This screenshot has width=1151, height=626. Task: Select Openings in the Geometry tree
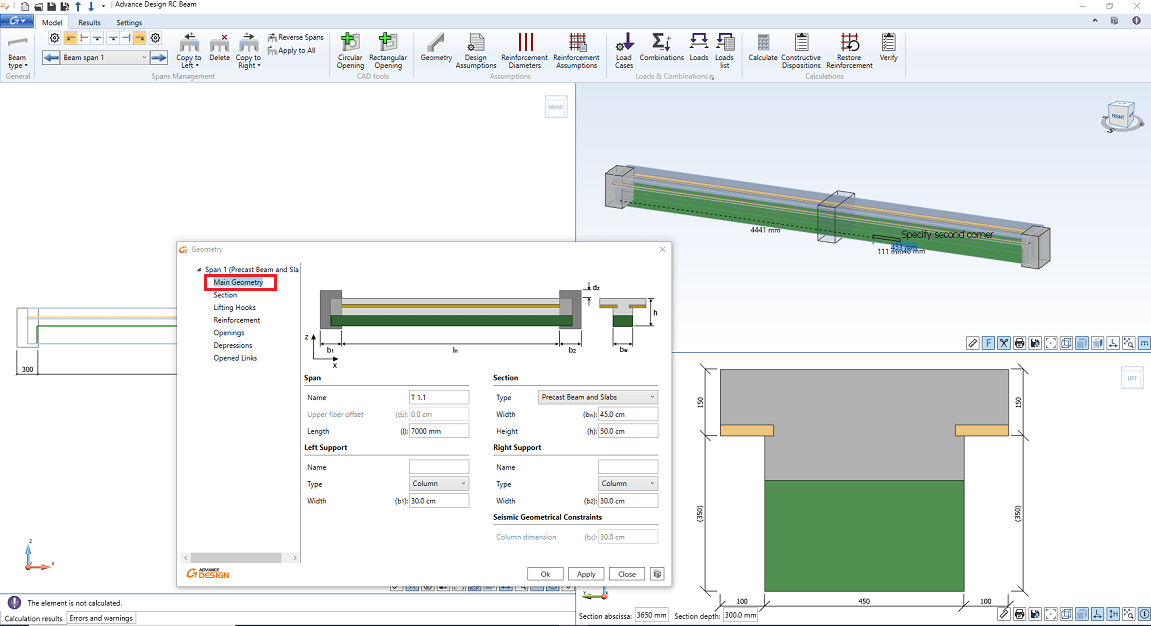[x=229, y=332]
